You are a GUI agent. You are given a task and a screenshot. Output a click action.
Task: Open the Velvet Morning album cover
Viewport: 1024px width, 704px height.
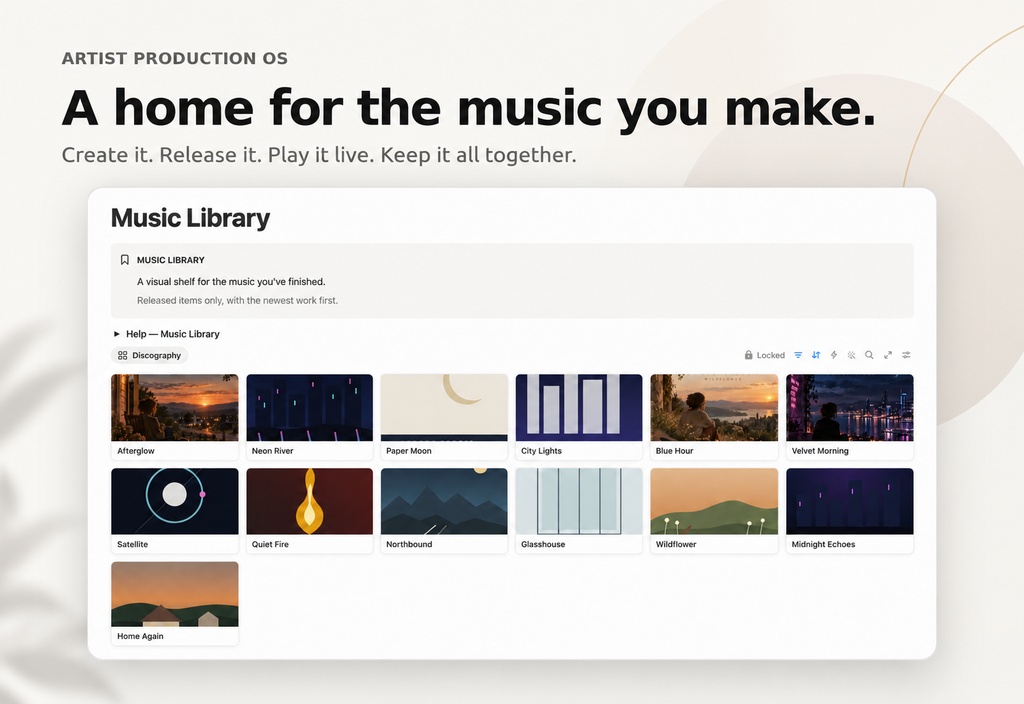click(x=850, y=408)
